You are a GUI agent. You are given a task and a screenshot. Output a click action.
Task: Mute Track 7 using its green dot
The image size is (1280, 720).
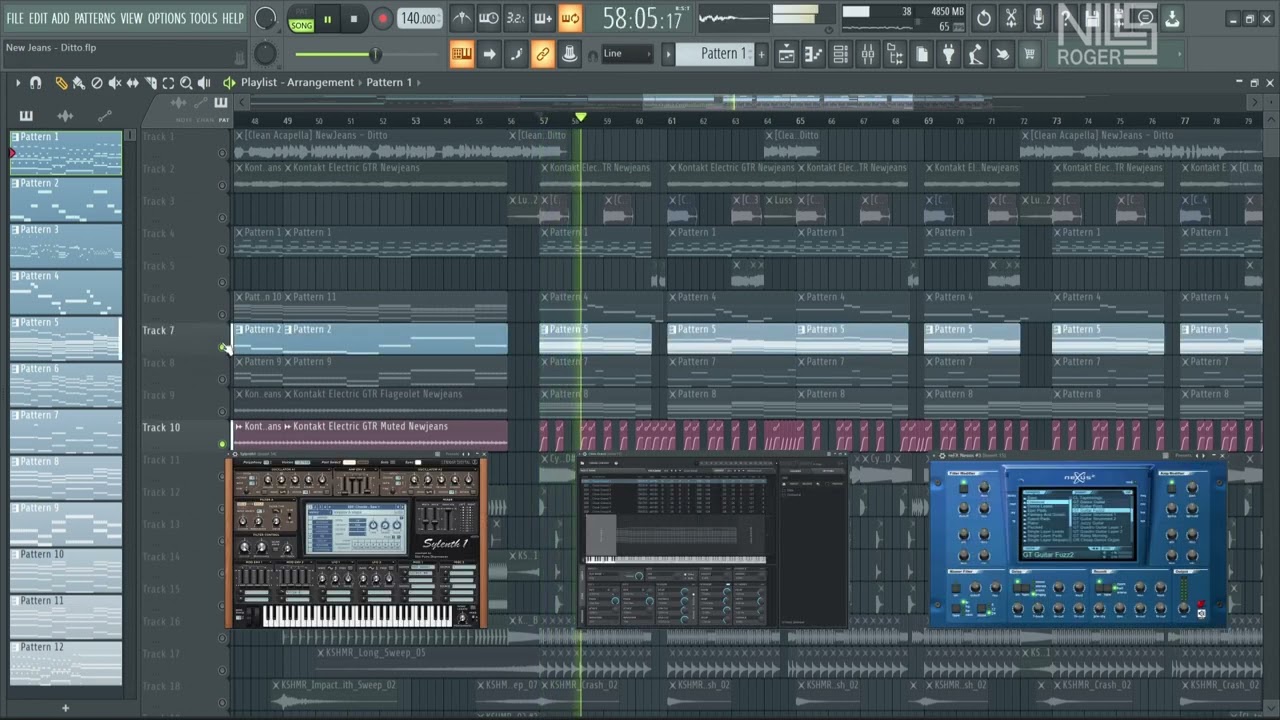(x=222, y=347)
